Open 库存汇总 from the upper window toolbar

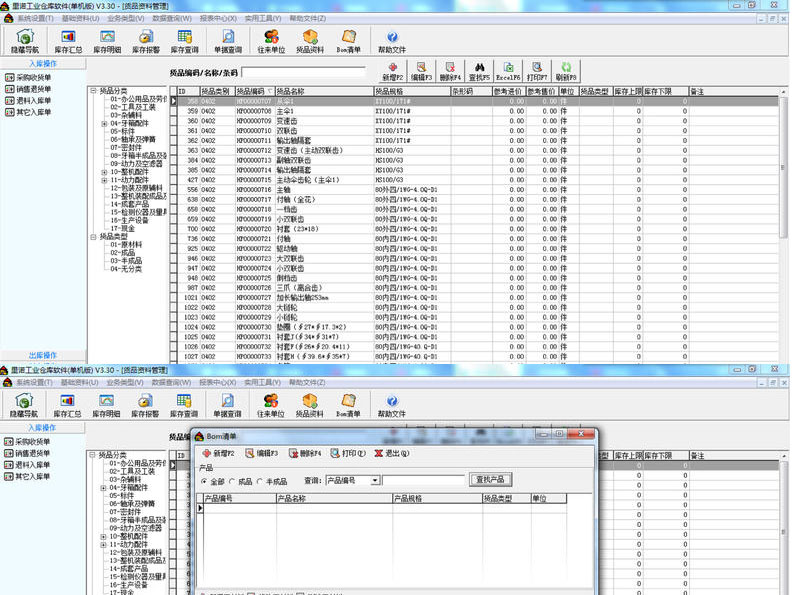coord(68,41)
